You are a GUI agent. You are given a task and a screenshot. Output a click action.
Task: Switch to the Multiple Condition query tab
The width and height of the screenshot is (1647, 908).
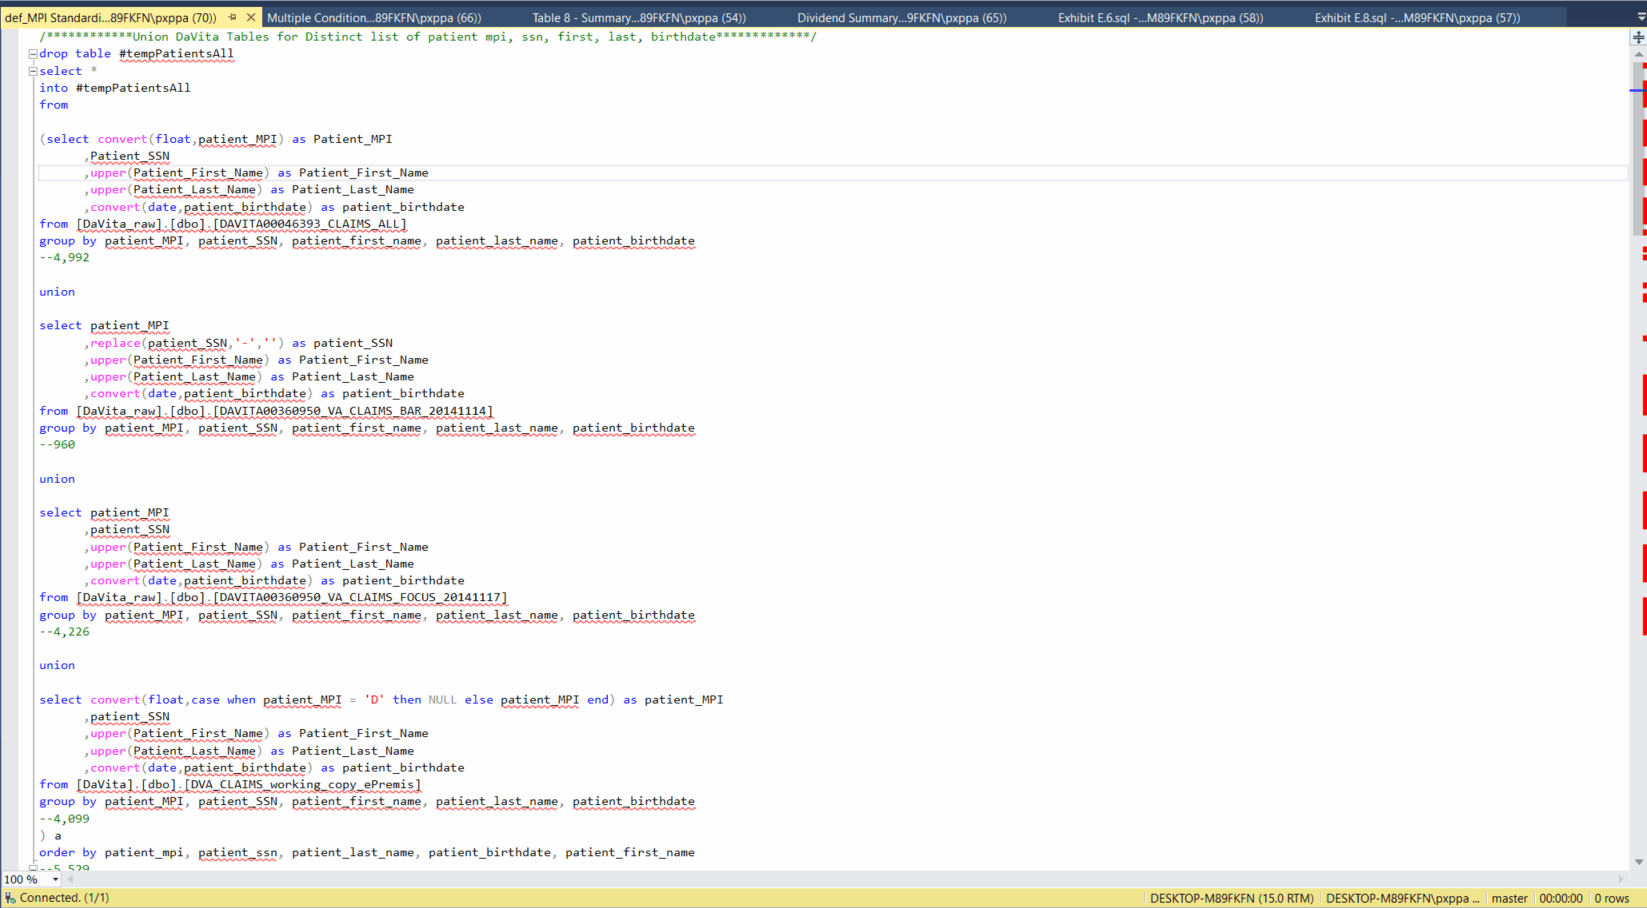tap(374, 17)
